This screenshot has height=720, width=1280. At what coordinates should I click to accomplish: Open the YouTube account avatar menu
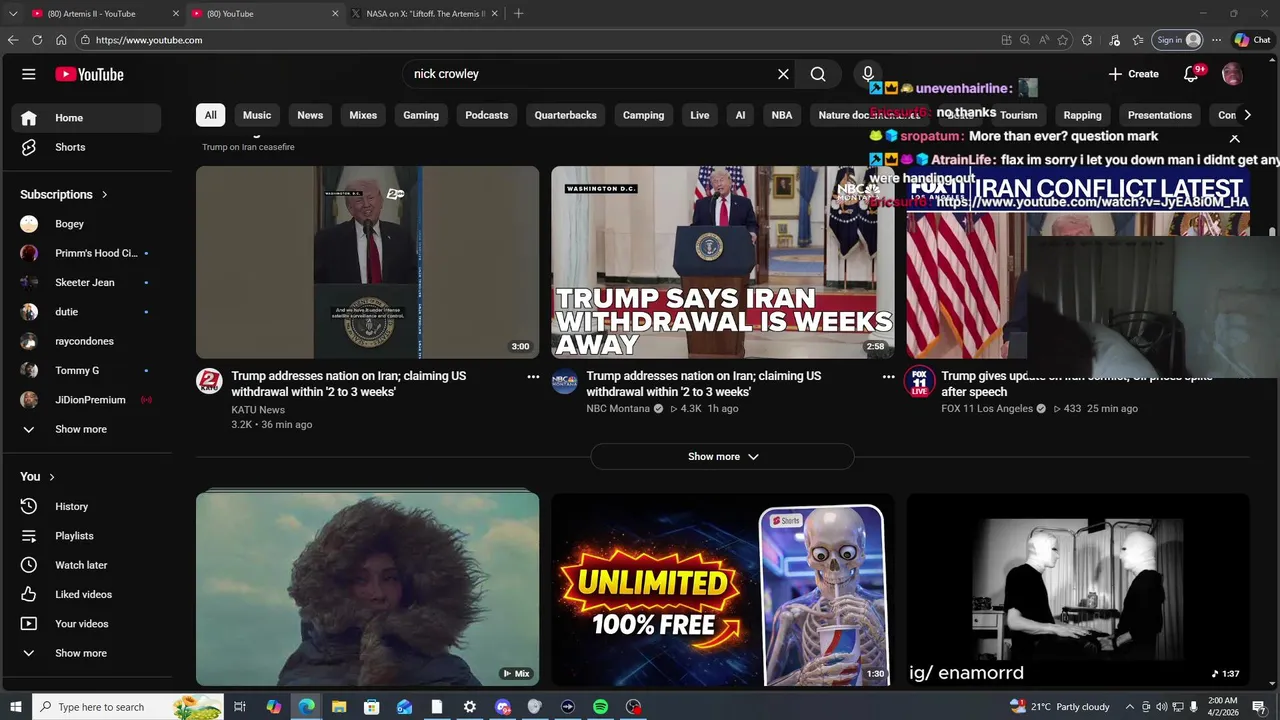(x=1232, y=74)
